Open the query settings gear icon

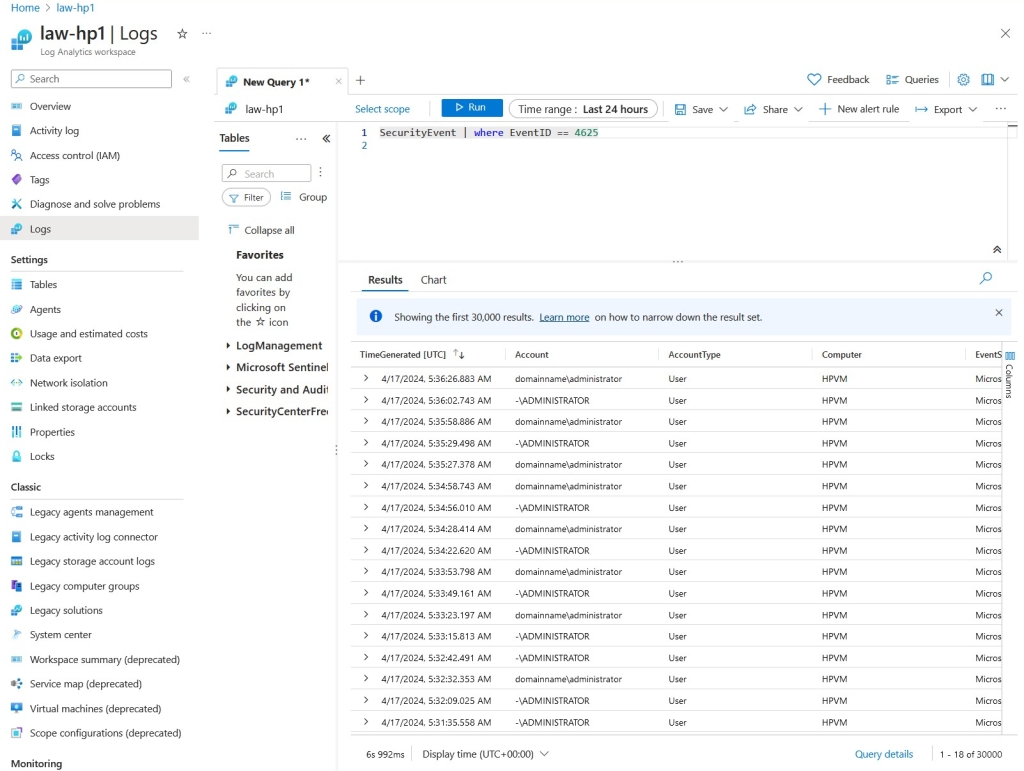tap(963, 80)
